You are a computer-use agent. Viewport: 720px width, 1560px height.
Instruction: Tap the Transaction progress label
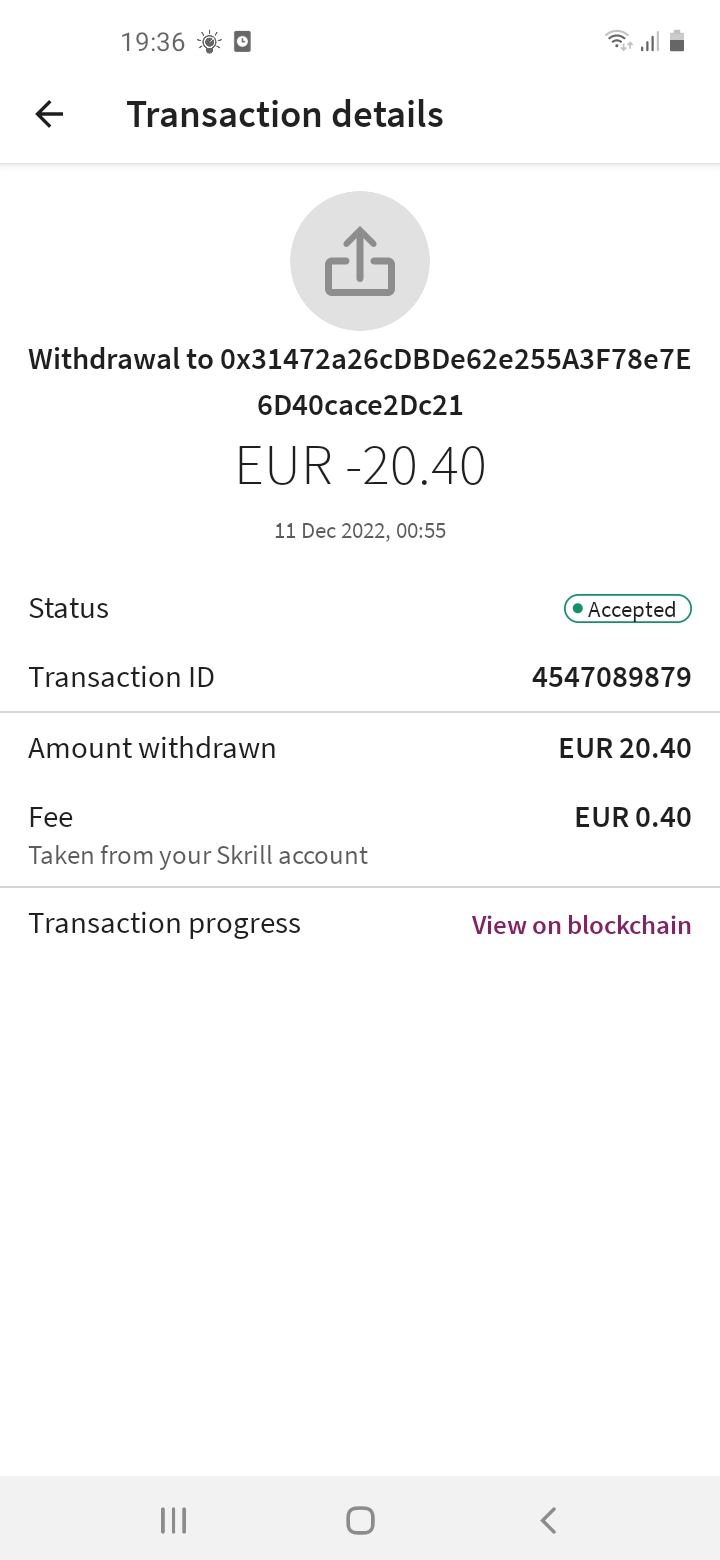coord(164,924)
